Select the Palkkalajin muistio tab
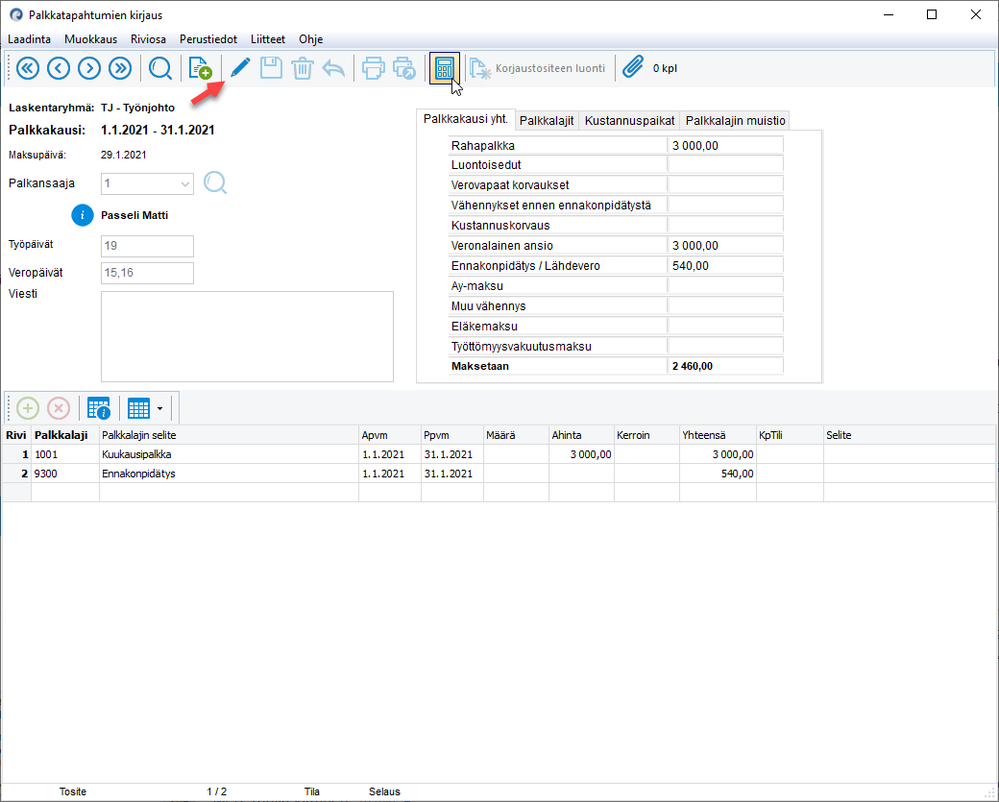This screenshot has height=802, width=999. (x=736, y=121)
